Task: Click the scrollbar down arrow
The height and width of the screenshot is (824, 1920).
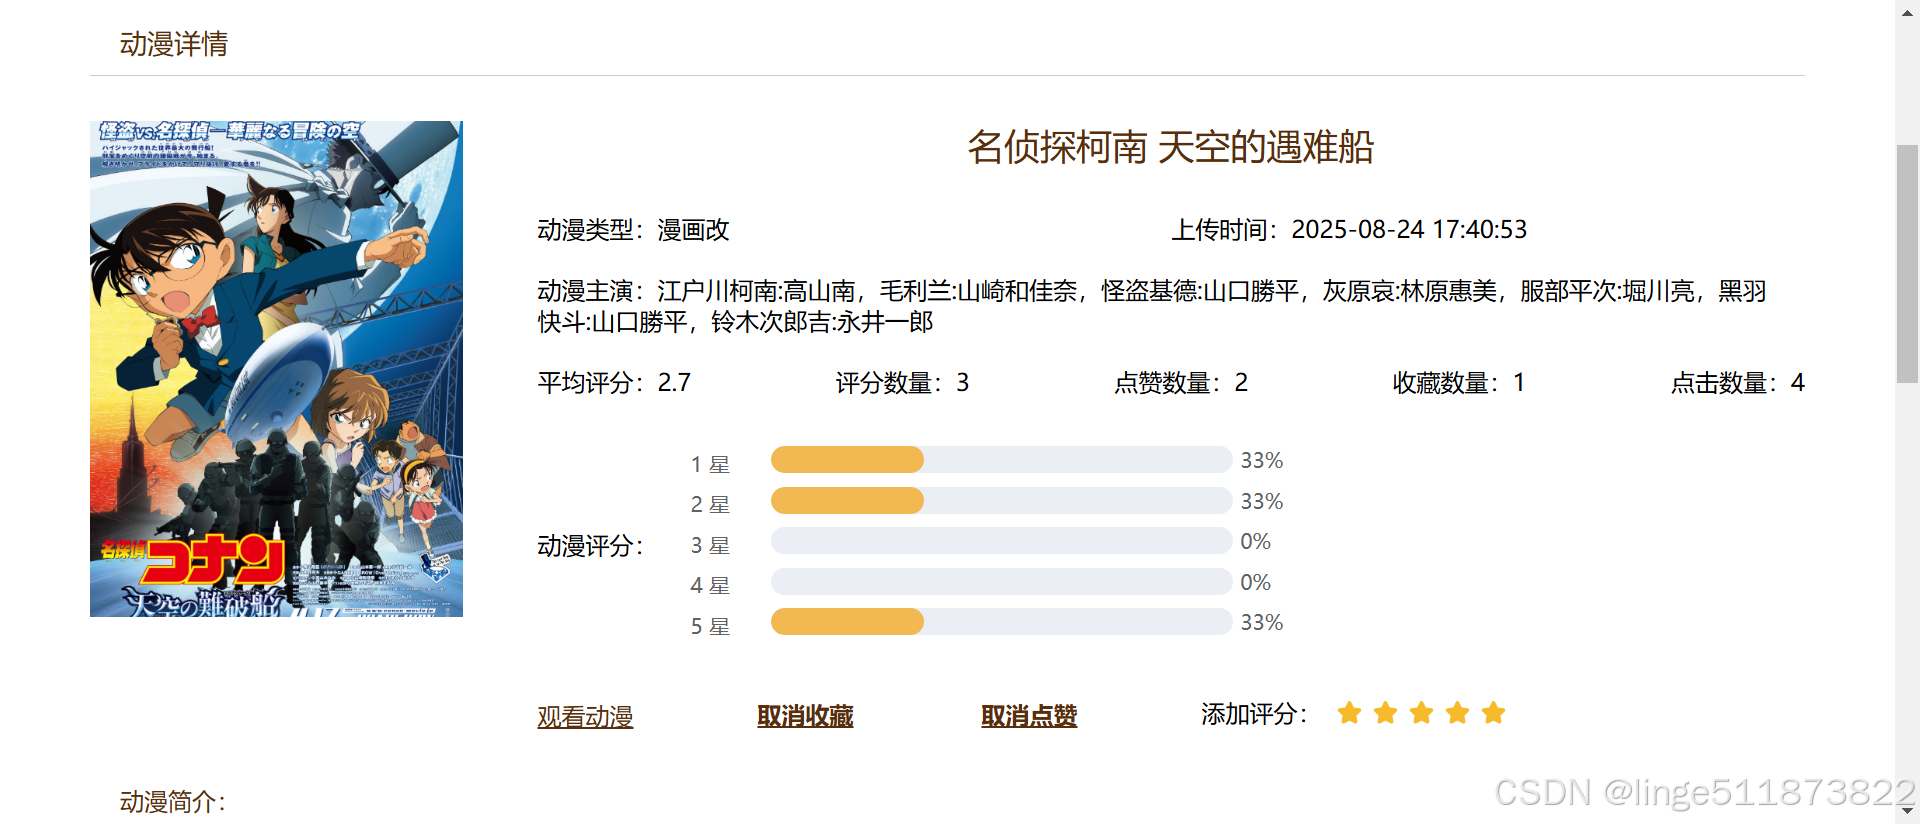Action: pos(1907,812)
